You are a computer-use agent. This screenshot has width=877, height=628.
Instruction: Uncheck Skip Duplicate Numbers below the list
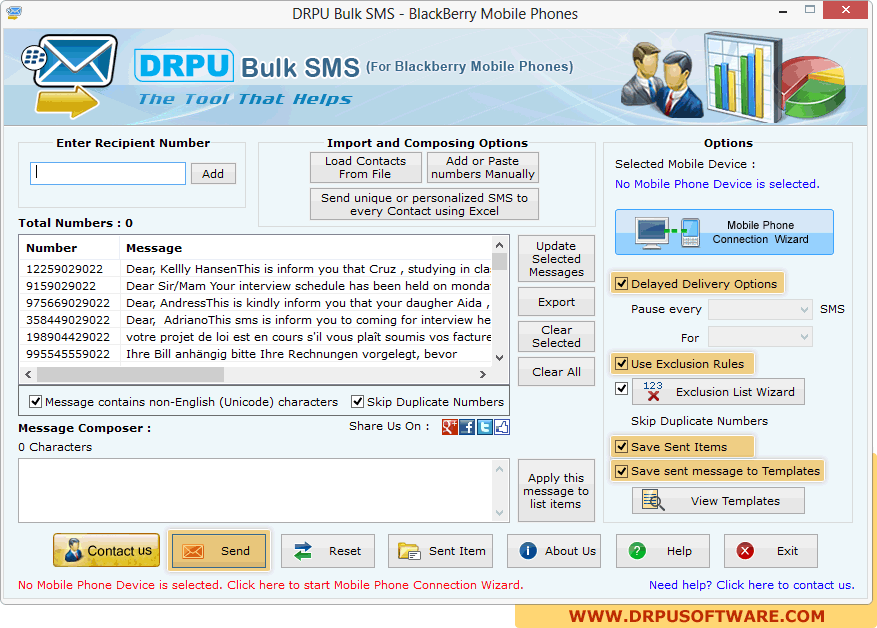pos(358,402)
